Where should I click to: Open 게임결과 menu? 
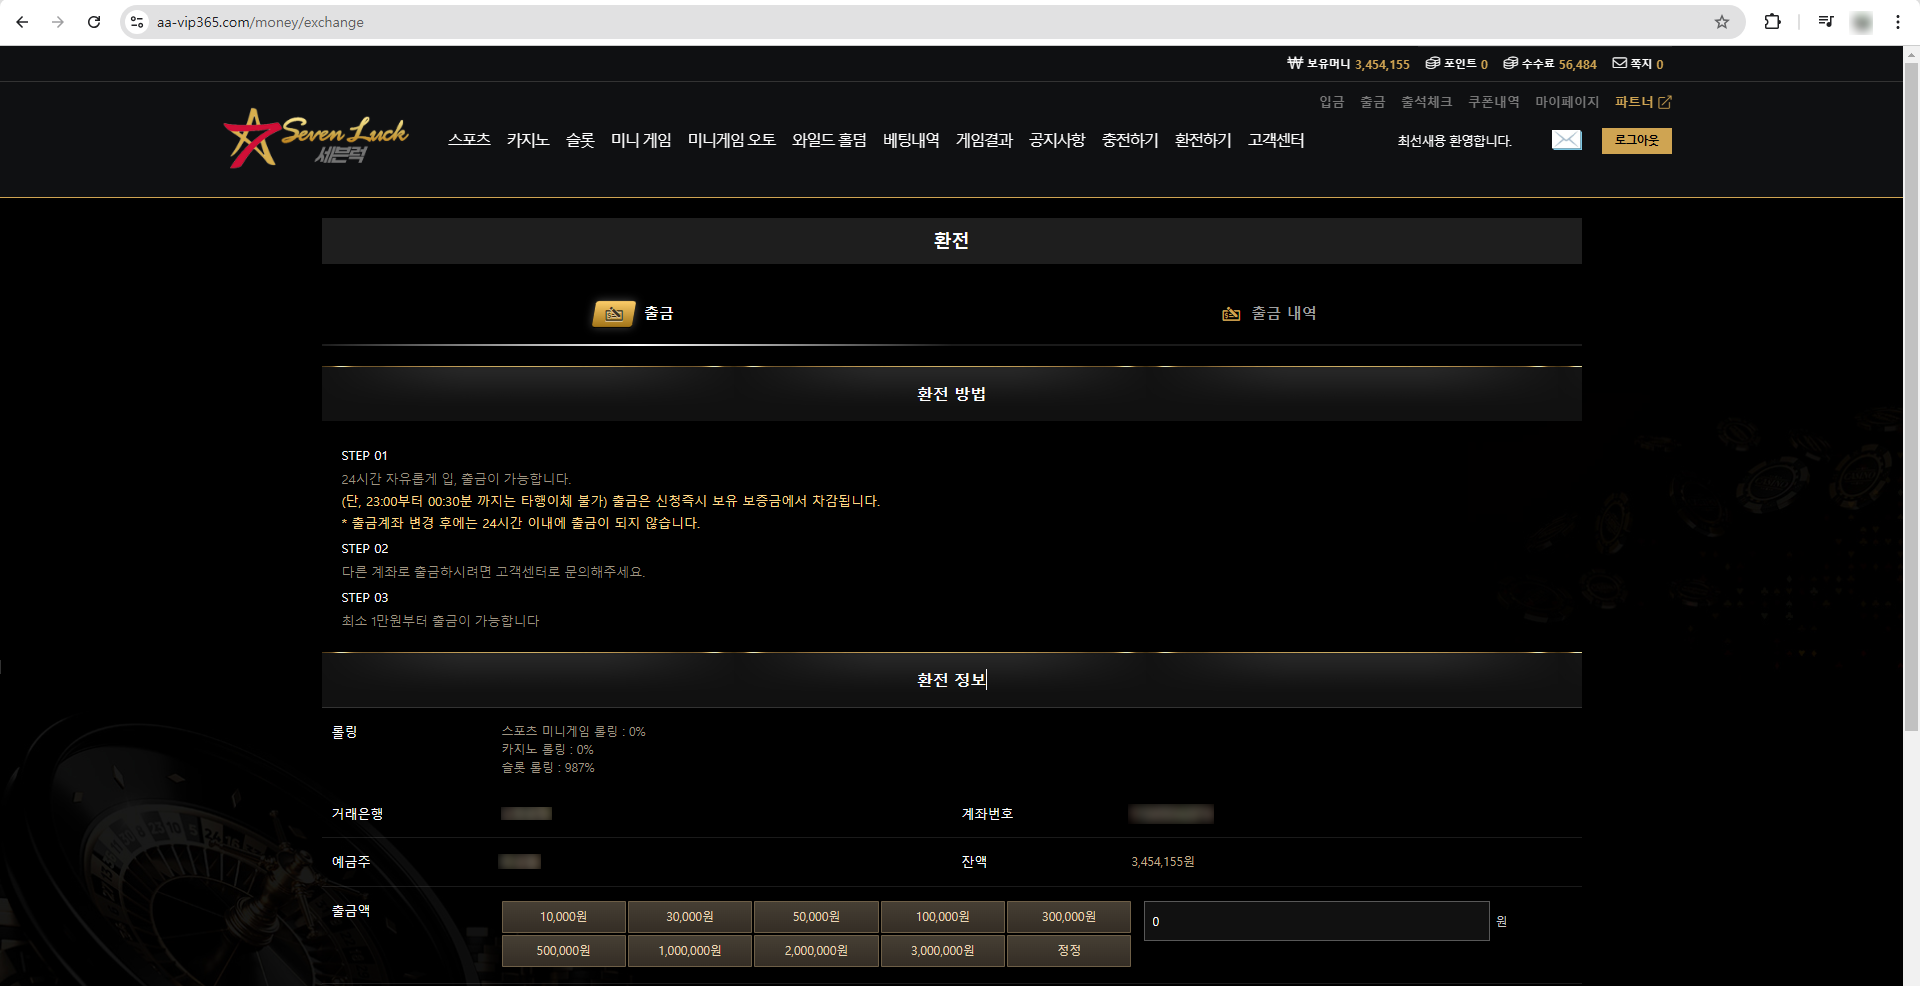[x=984, y=140]
